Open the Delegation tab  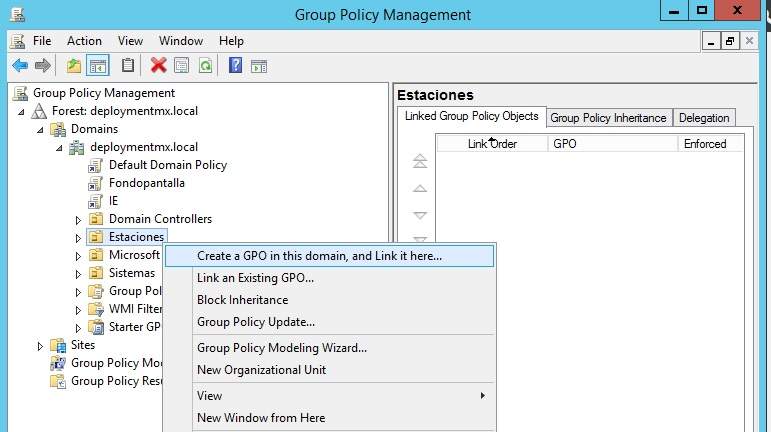(704, 117)
